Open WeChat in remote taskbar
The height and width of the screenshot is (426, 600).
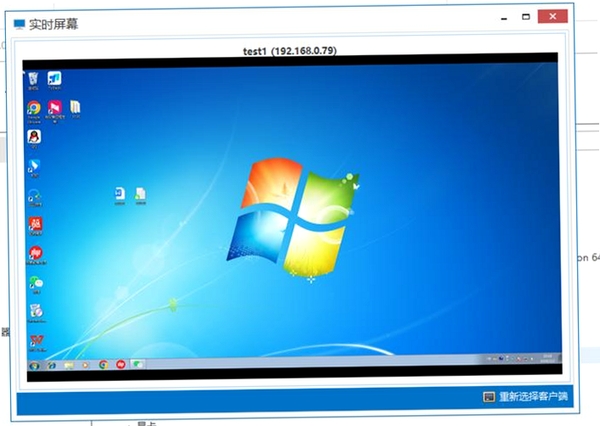pyautogui.click(x=137, y=364)
